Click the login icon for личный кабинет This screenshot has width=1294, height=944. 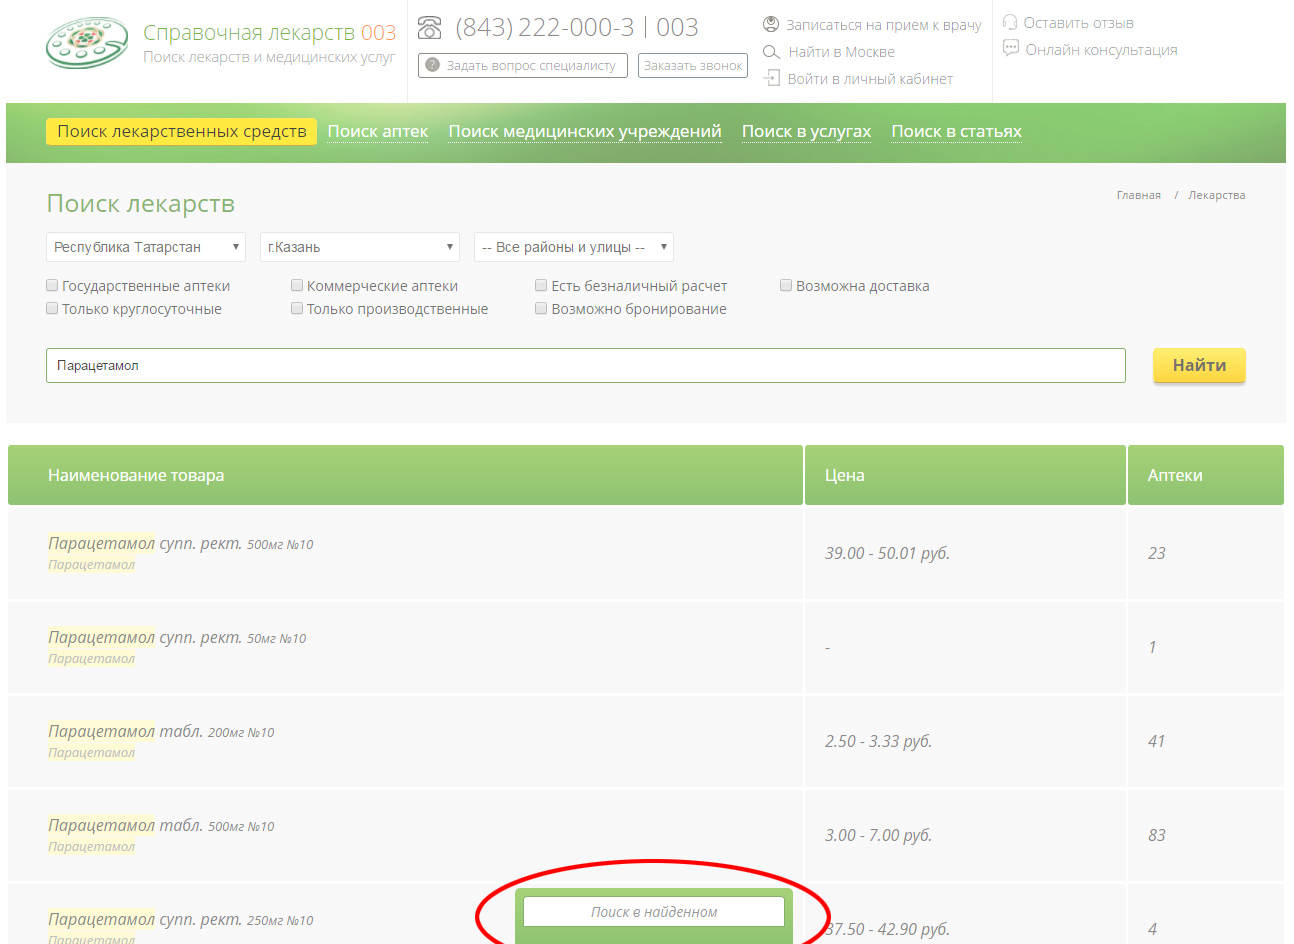[771, 78]
